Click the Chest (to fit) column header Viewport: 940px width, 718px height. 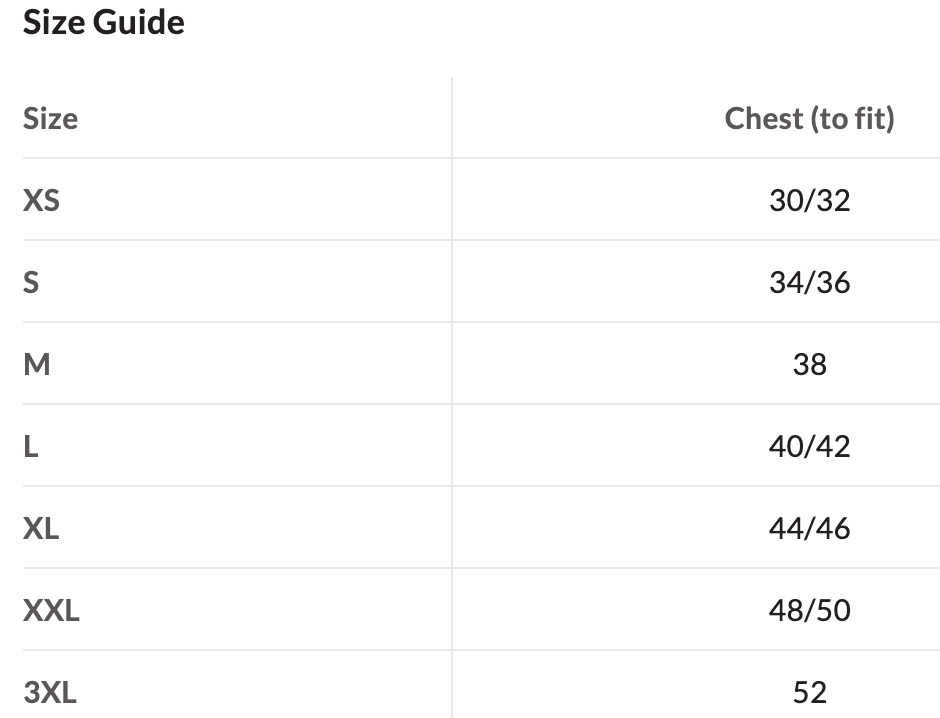tap(809, 119)
